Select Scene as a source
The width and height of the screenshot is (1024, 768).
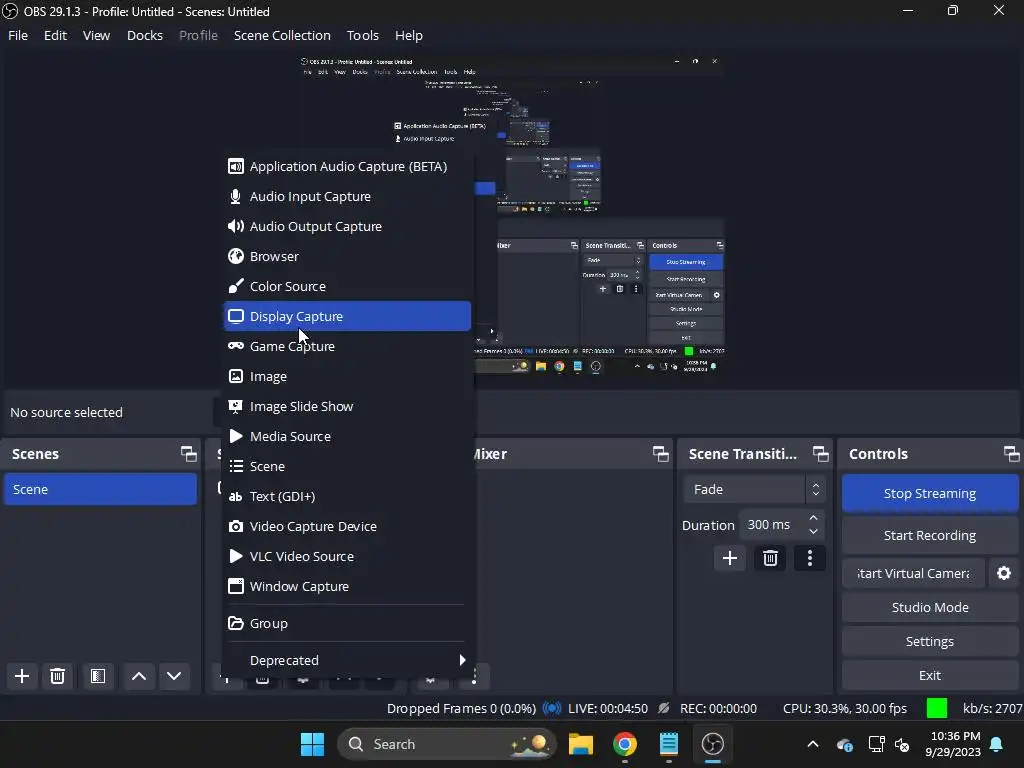[x=347, y=467]
